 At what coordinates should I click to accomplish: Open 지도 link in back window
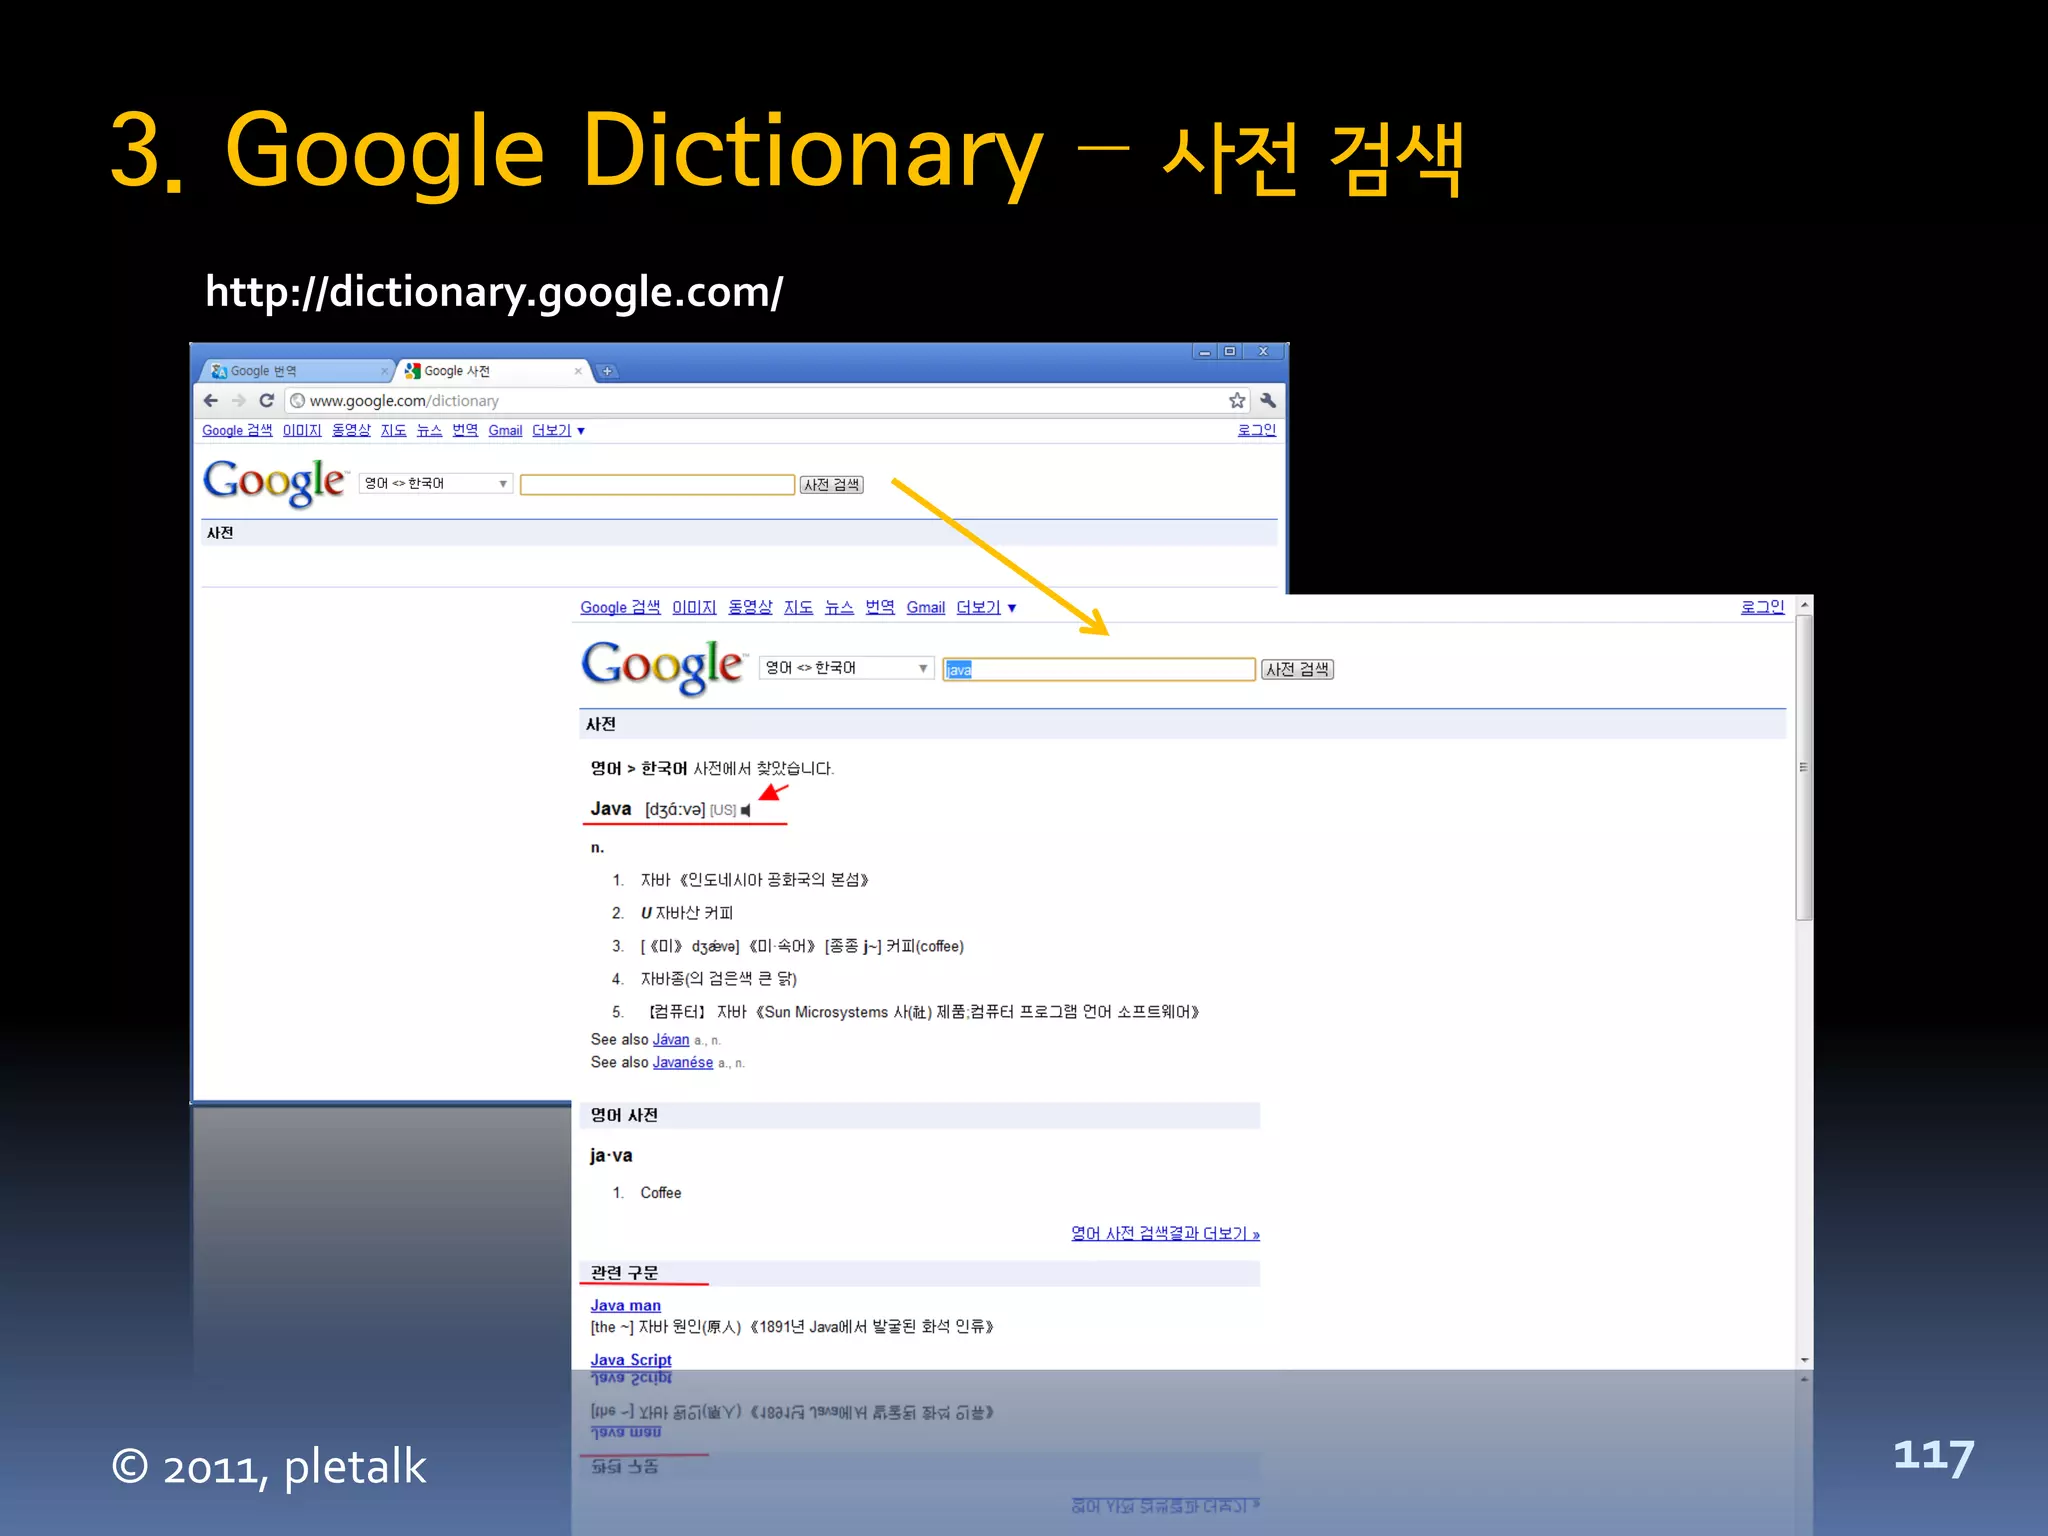(393, 430)
